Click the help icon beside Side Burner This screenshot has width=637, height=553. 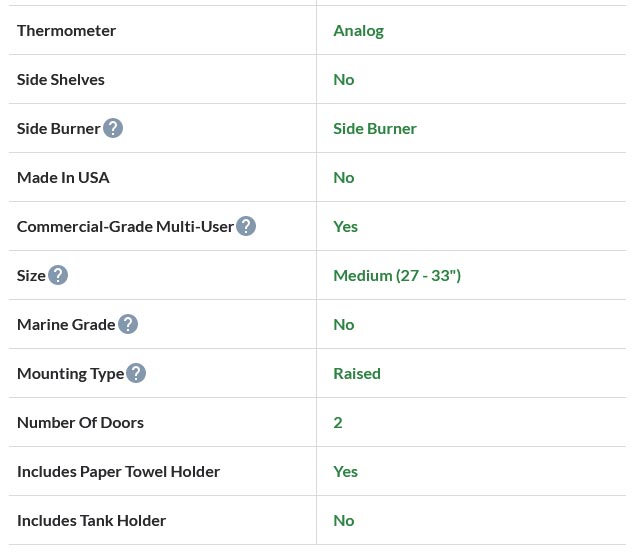click(113, 128)
